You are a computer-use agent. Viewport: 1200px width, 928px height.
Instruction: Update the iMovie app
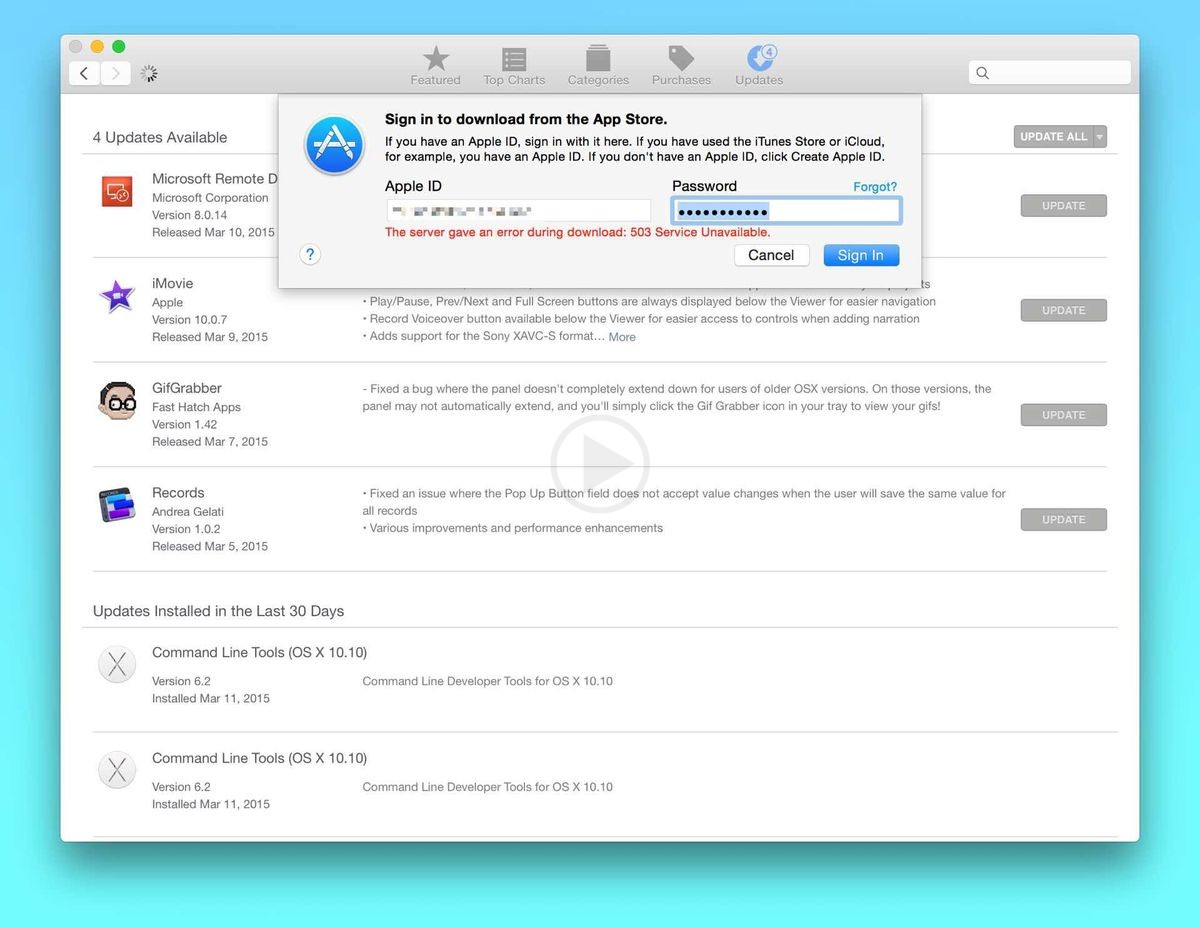tap(1064, 310)
